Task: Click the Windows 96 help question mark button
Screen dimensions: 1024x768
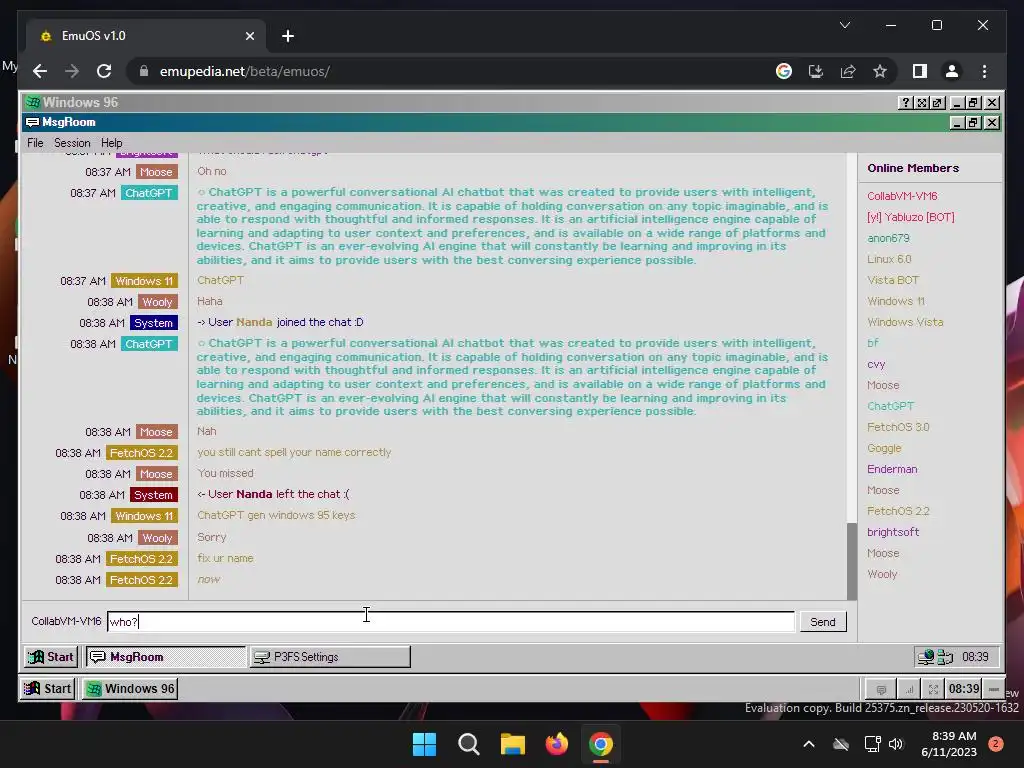Action: point(905,103)
